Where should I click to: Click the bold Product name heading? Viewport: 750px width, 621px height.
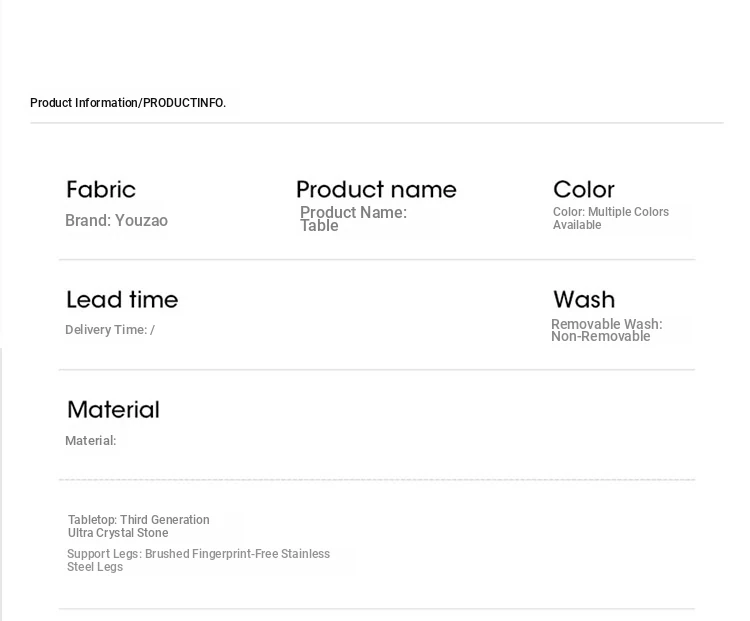[x=376, y=190]
